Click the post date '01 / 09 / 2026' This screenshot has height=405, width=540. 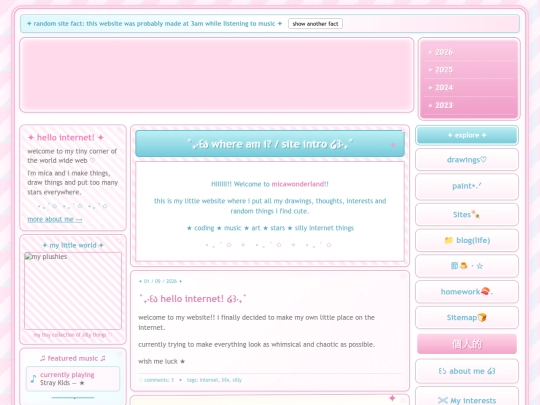click(160, 281)
